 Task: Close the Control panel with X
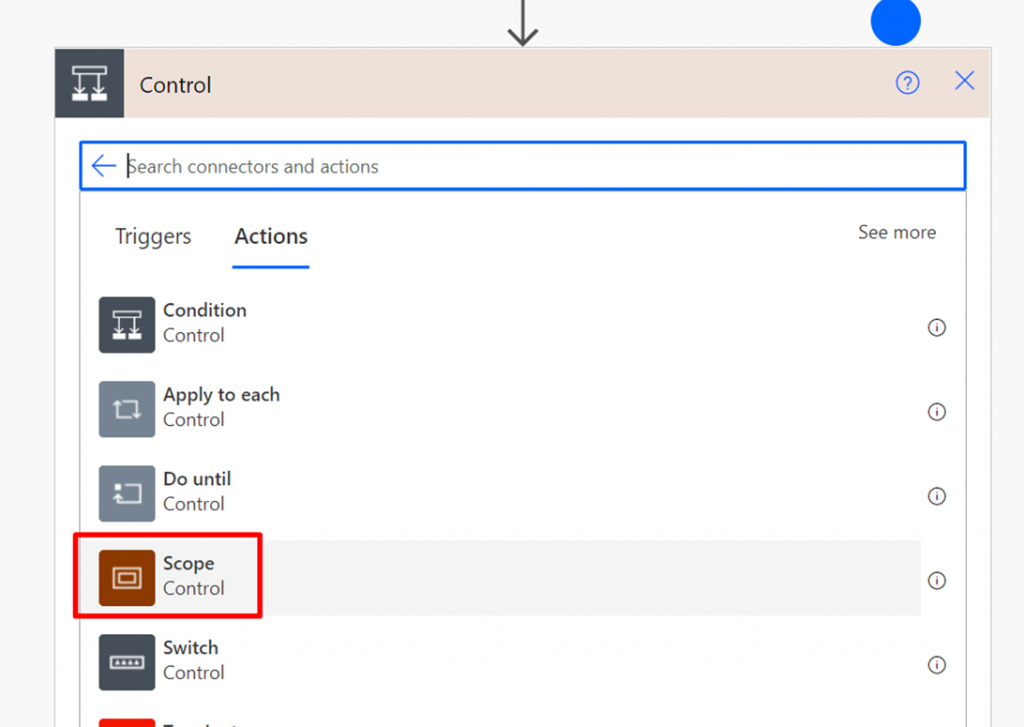click(x=964, y=82)
